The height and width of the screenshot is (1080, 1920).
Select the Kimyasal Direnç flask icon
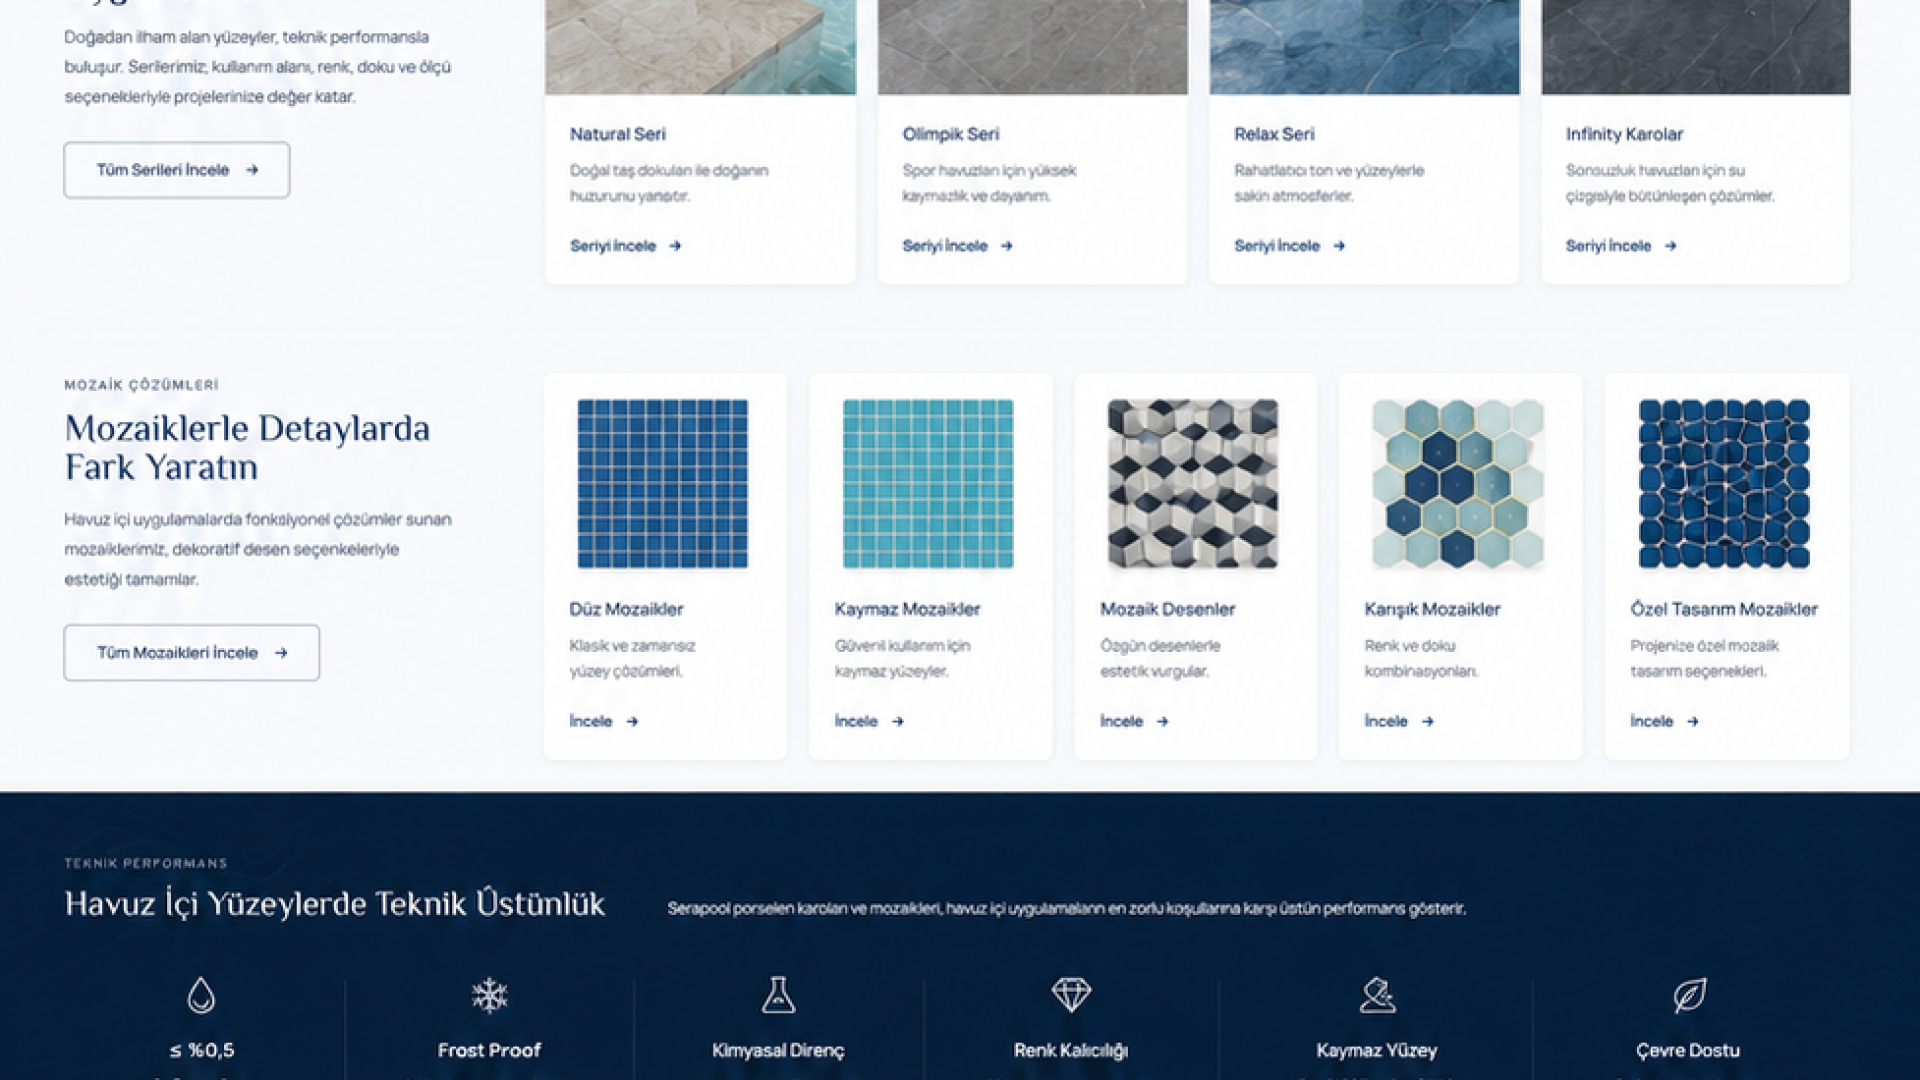point(778,995)
